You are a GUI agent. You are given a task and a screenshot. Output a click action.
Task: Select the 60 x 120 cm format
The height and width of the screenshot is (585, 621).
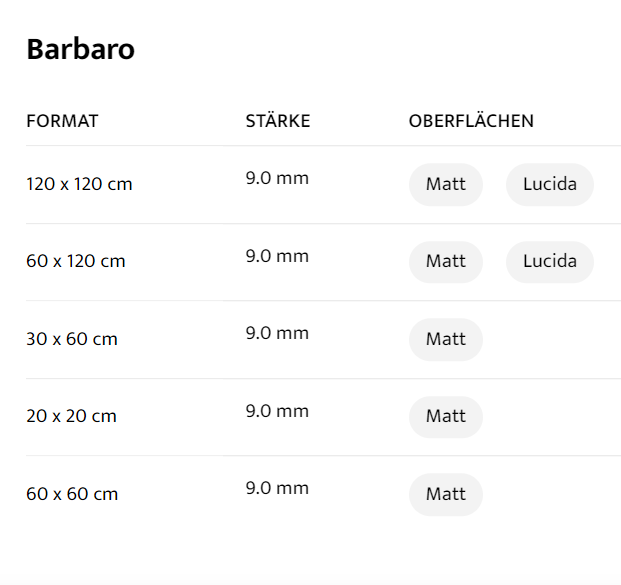tap(76, 262)
